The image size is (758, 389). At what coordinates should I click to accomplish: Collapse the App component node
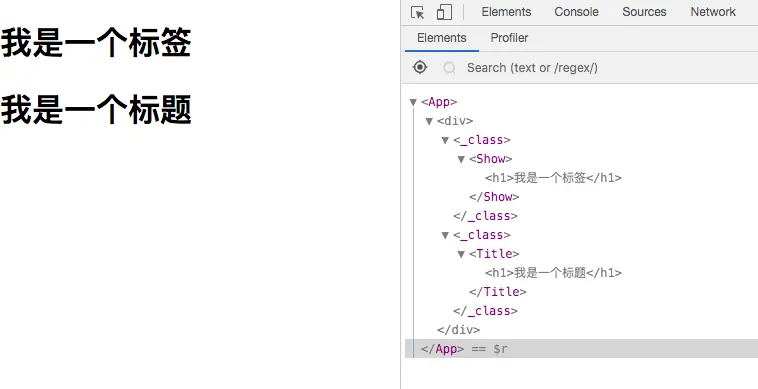click(x=413, y=102)
